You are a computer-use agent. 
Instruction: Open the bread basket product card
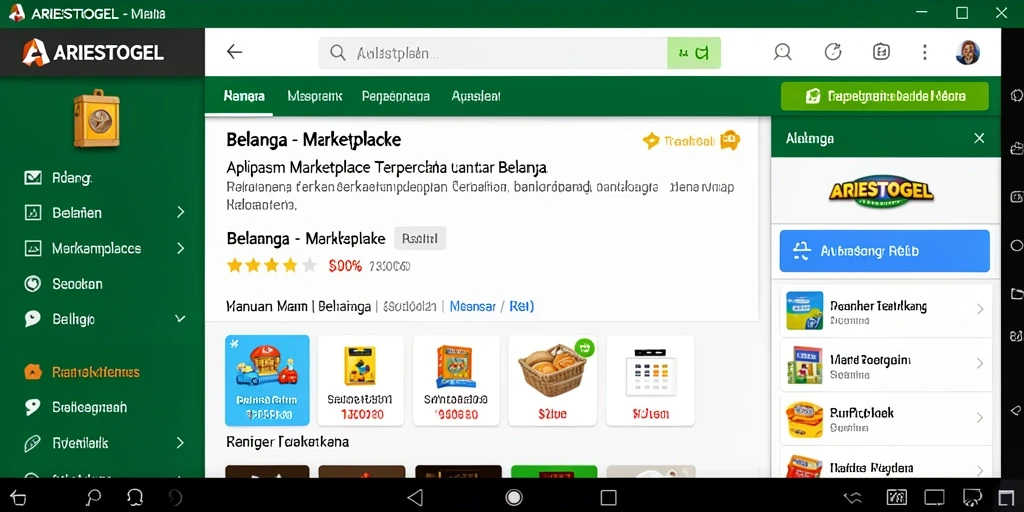552,381
